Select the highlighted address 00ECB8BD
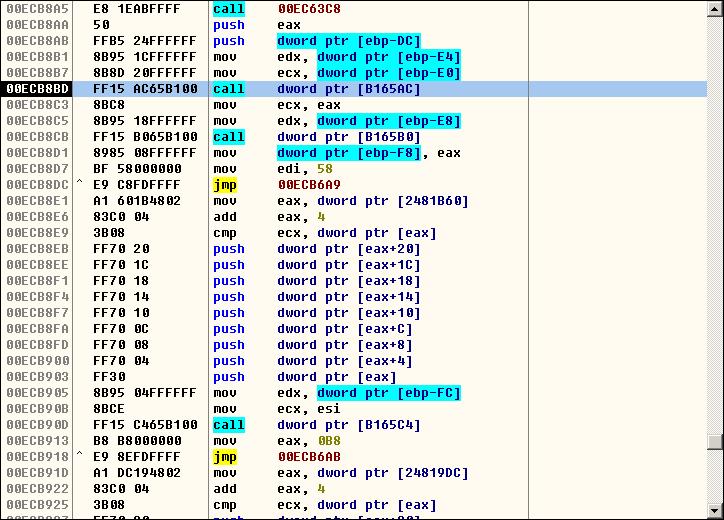Image resolution: width=724 pixels, height=520 pixels. click(37, 89)
